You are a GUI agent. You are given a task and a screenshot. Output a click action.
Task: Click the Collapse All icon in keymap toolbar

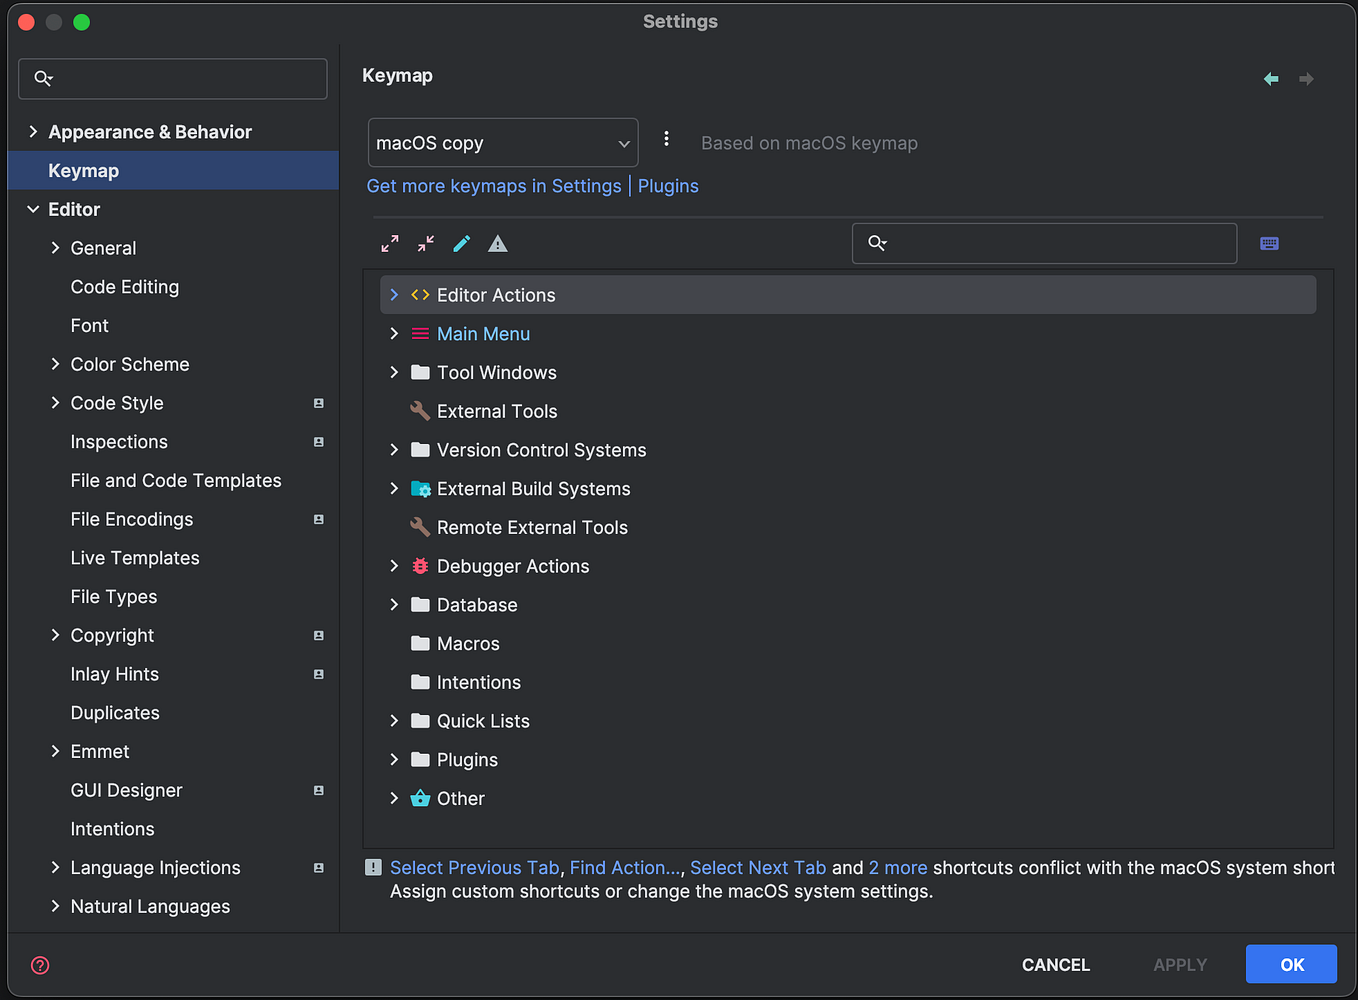[x=426, y=243]
